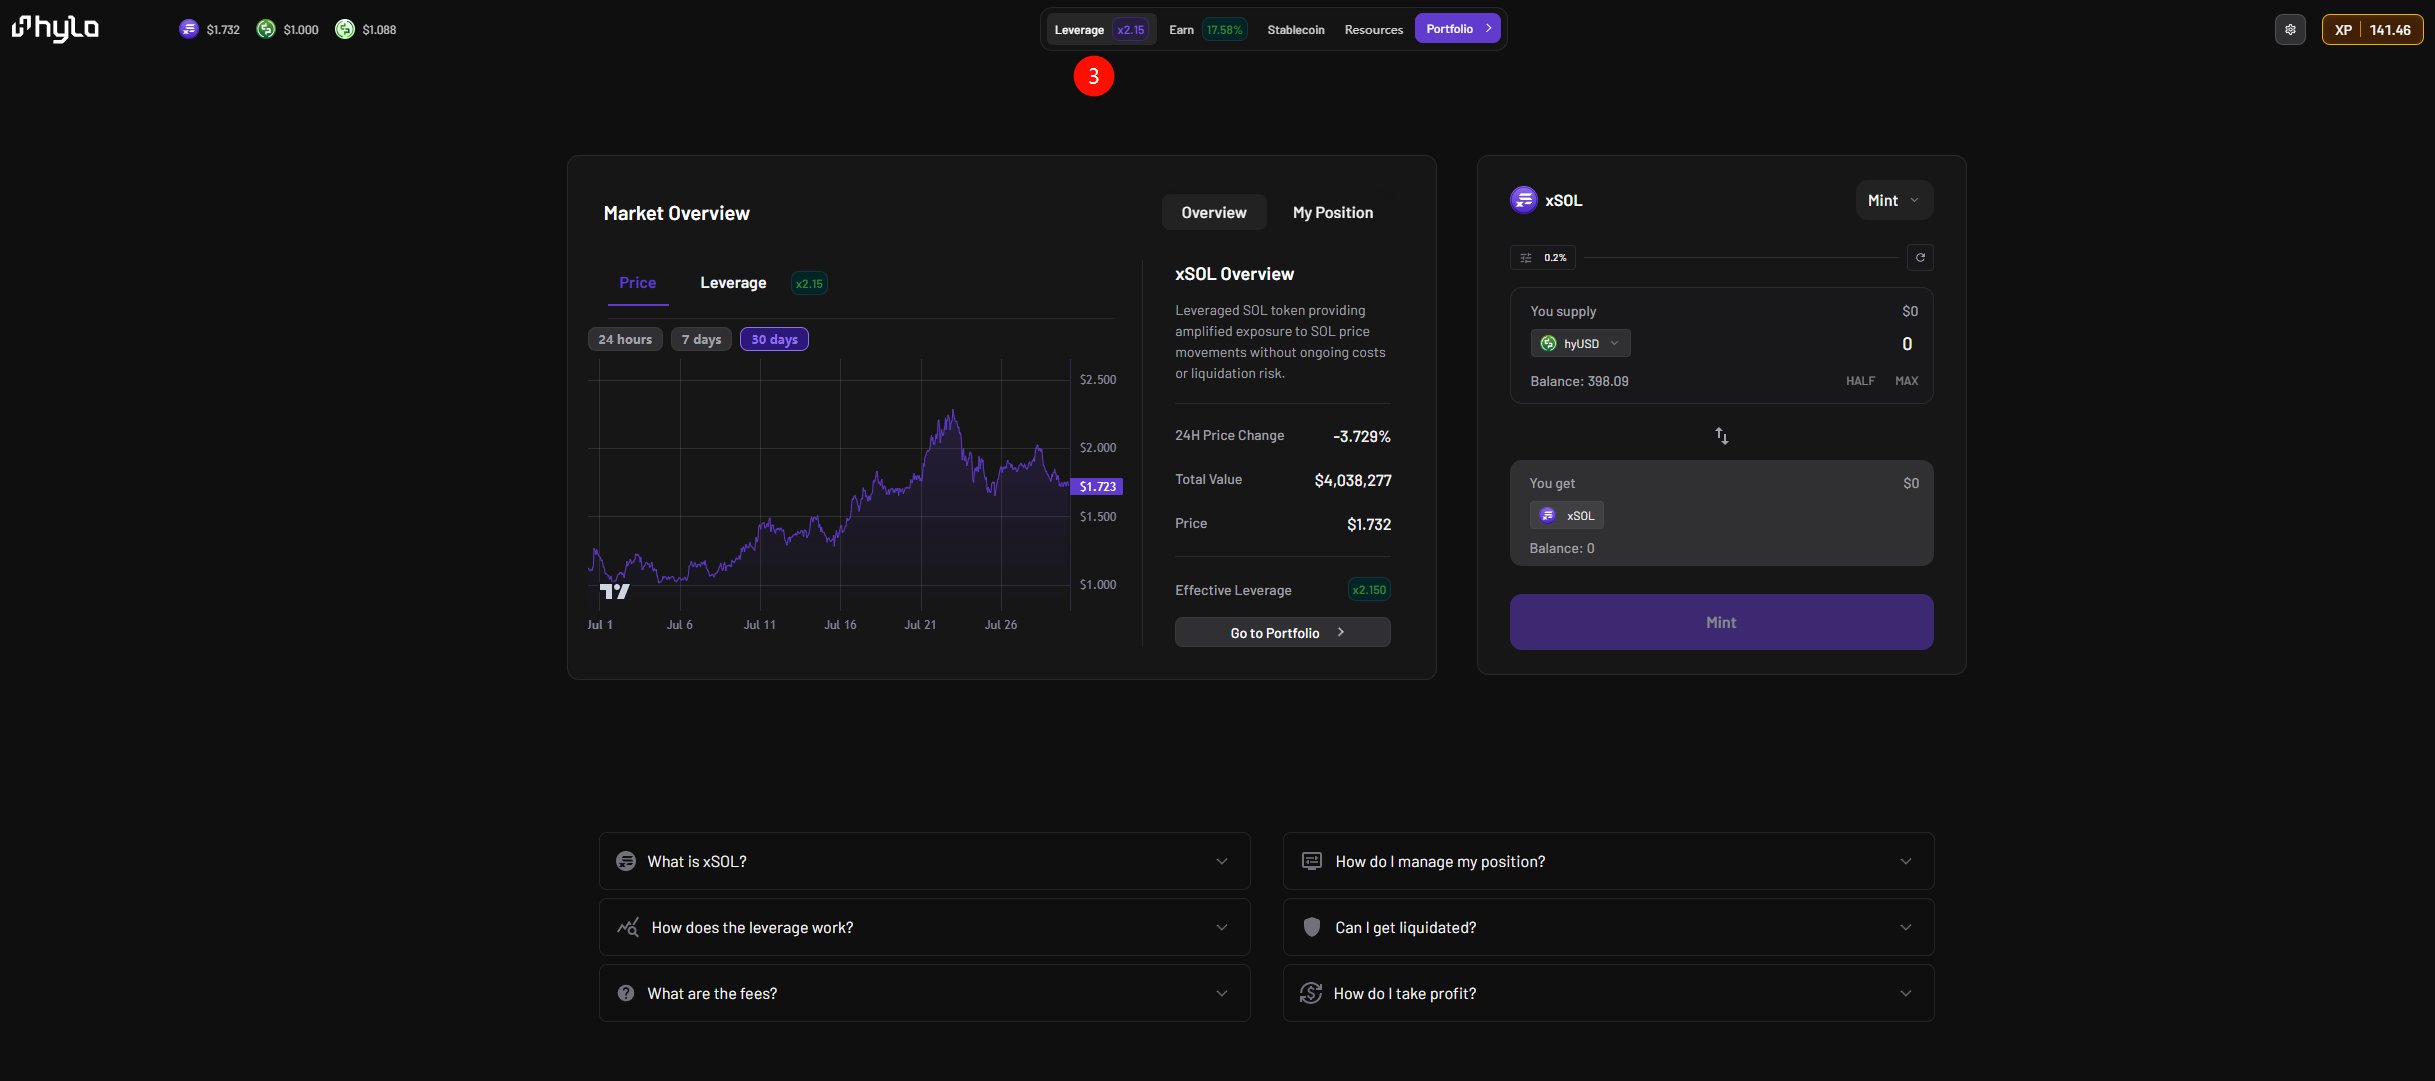Select the 30 days chart range

(x=774, y=339)
